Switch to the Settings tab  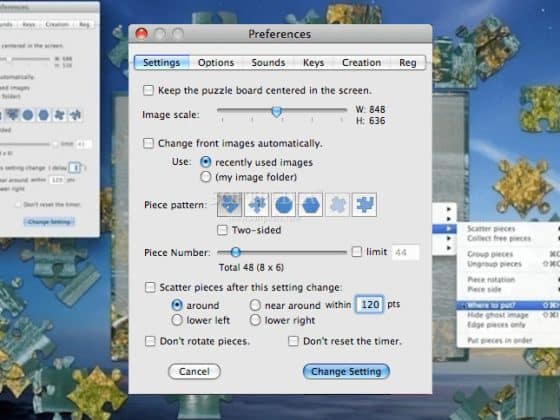[x=161, y=62]
